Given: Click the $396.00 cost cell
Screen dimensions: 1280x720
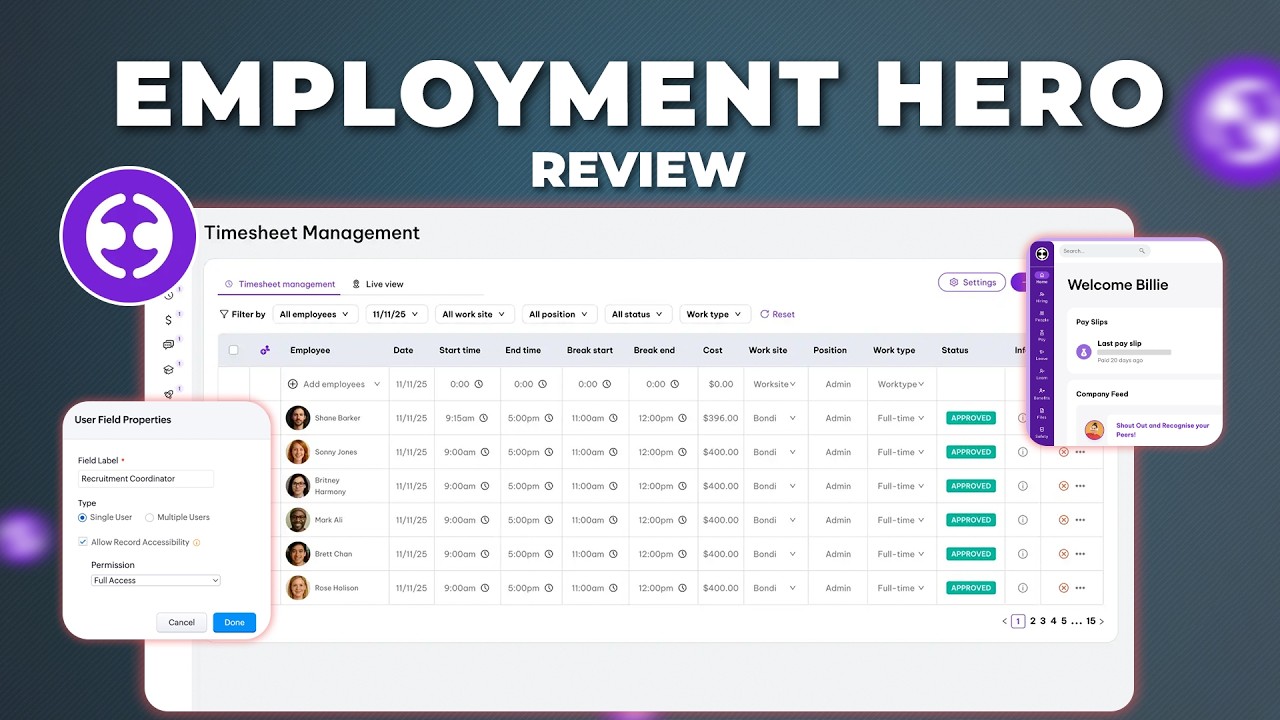Looking at the screenshot, I should tap(720, 418).
